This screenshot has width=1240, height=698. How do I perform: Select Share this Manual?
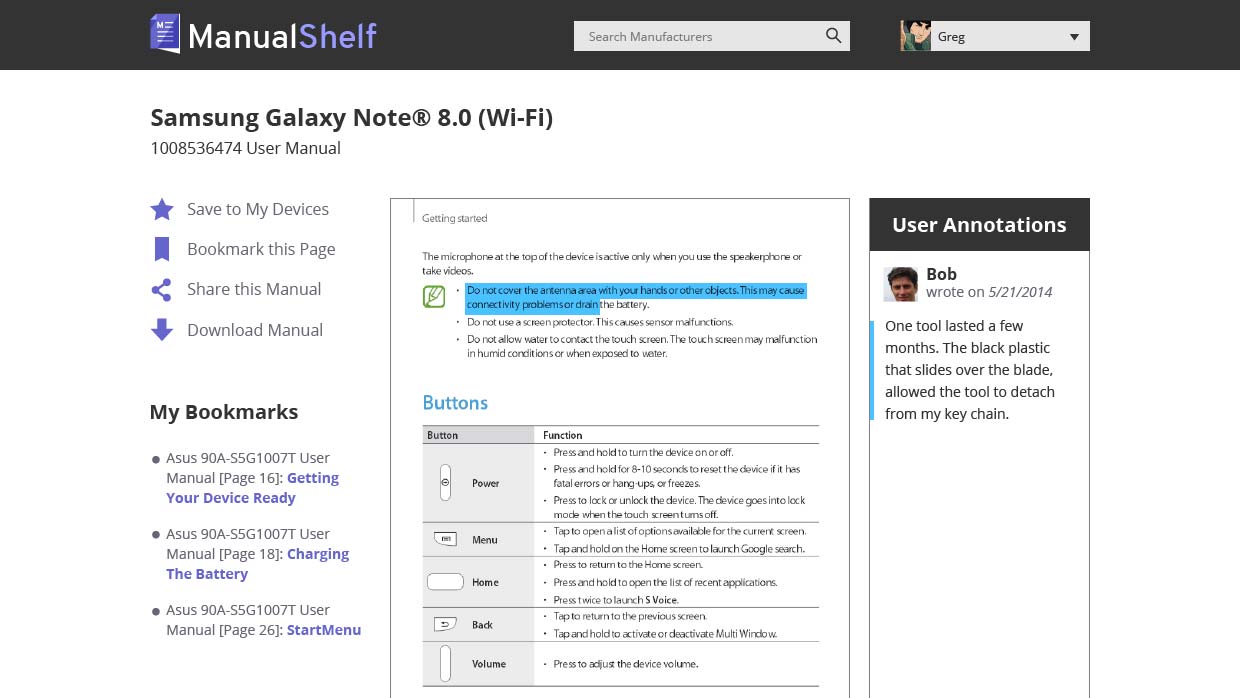(x=254, y=289)
